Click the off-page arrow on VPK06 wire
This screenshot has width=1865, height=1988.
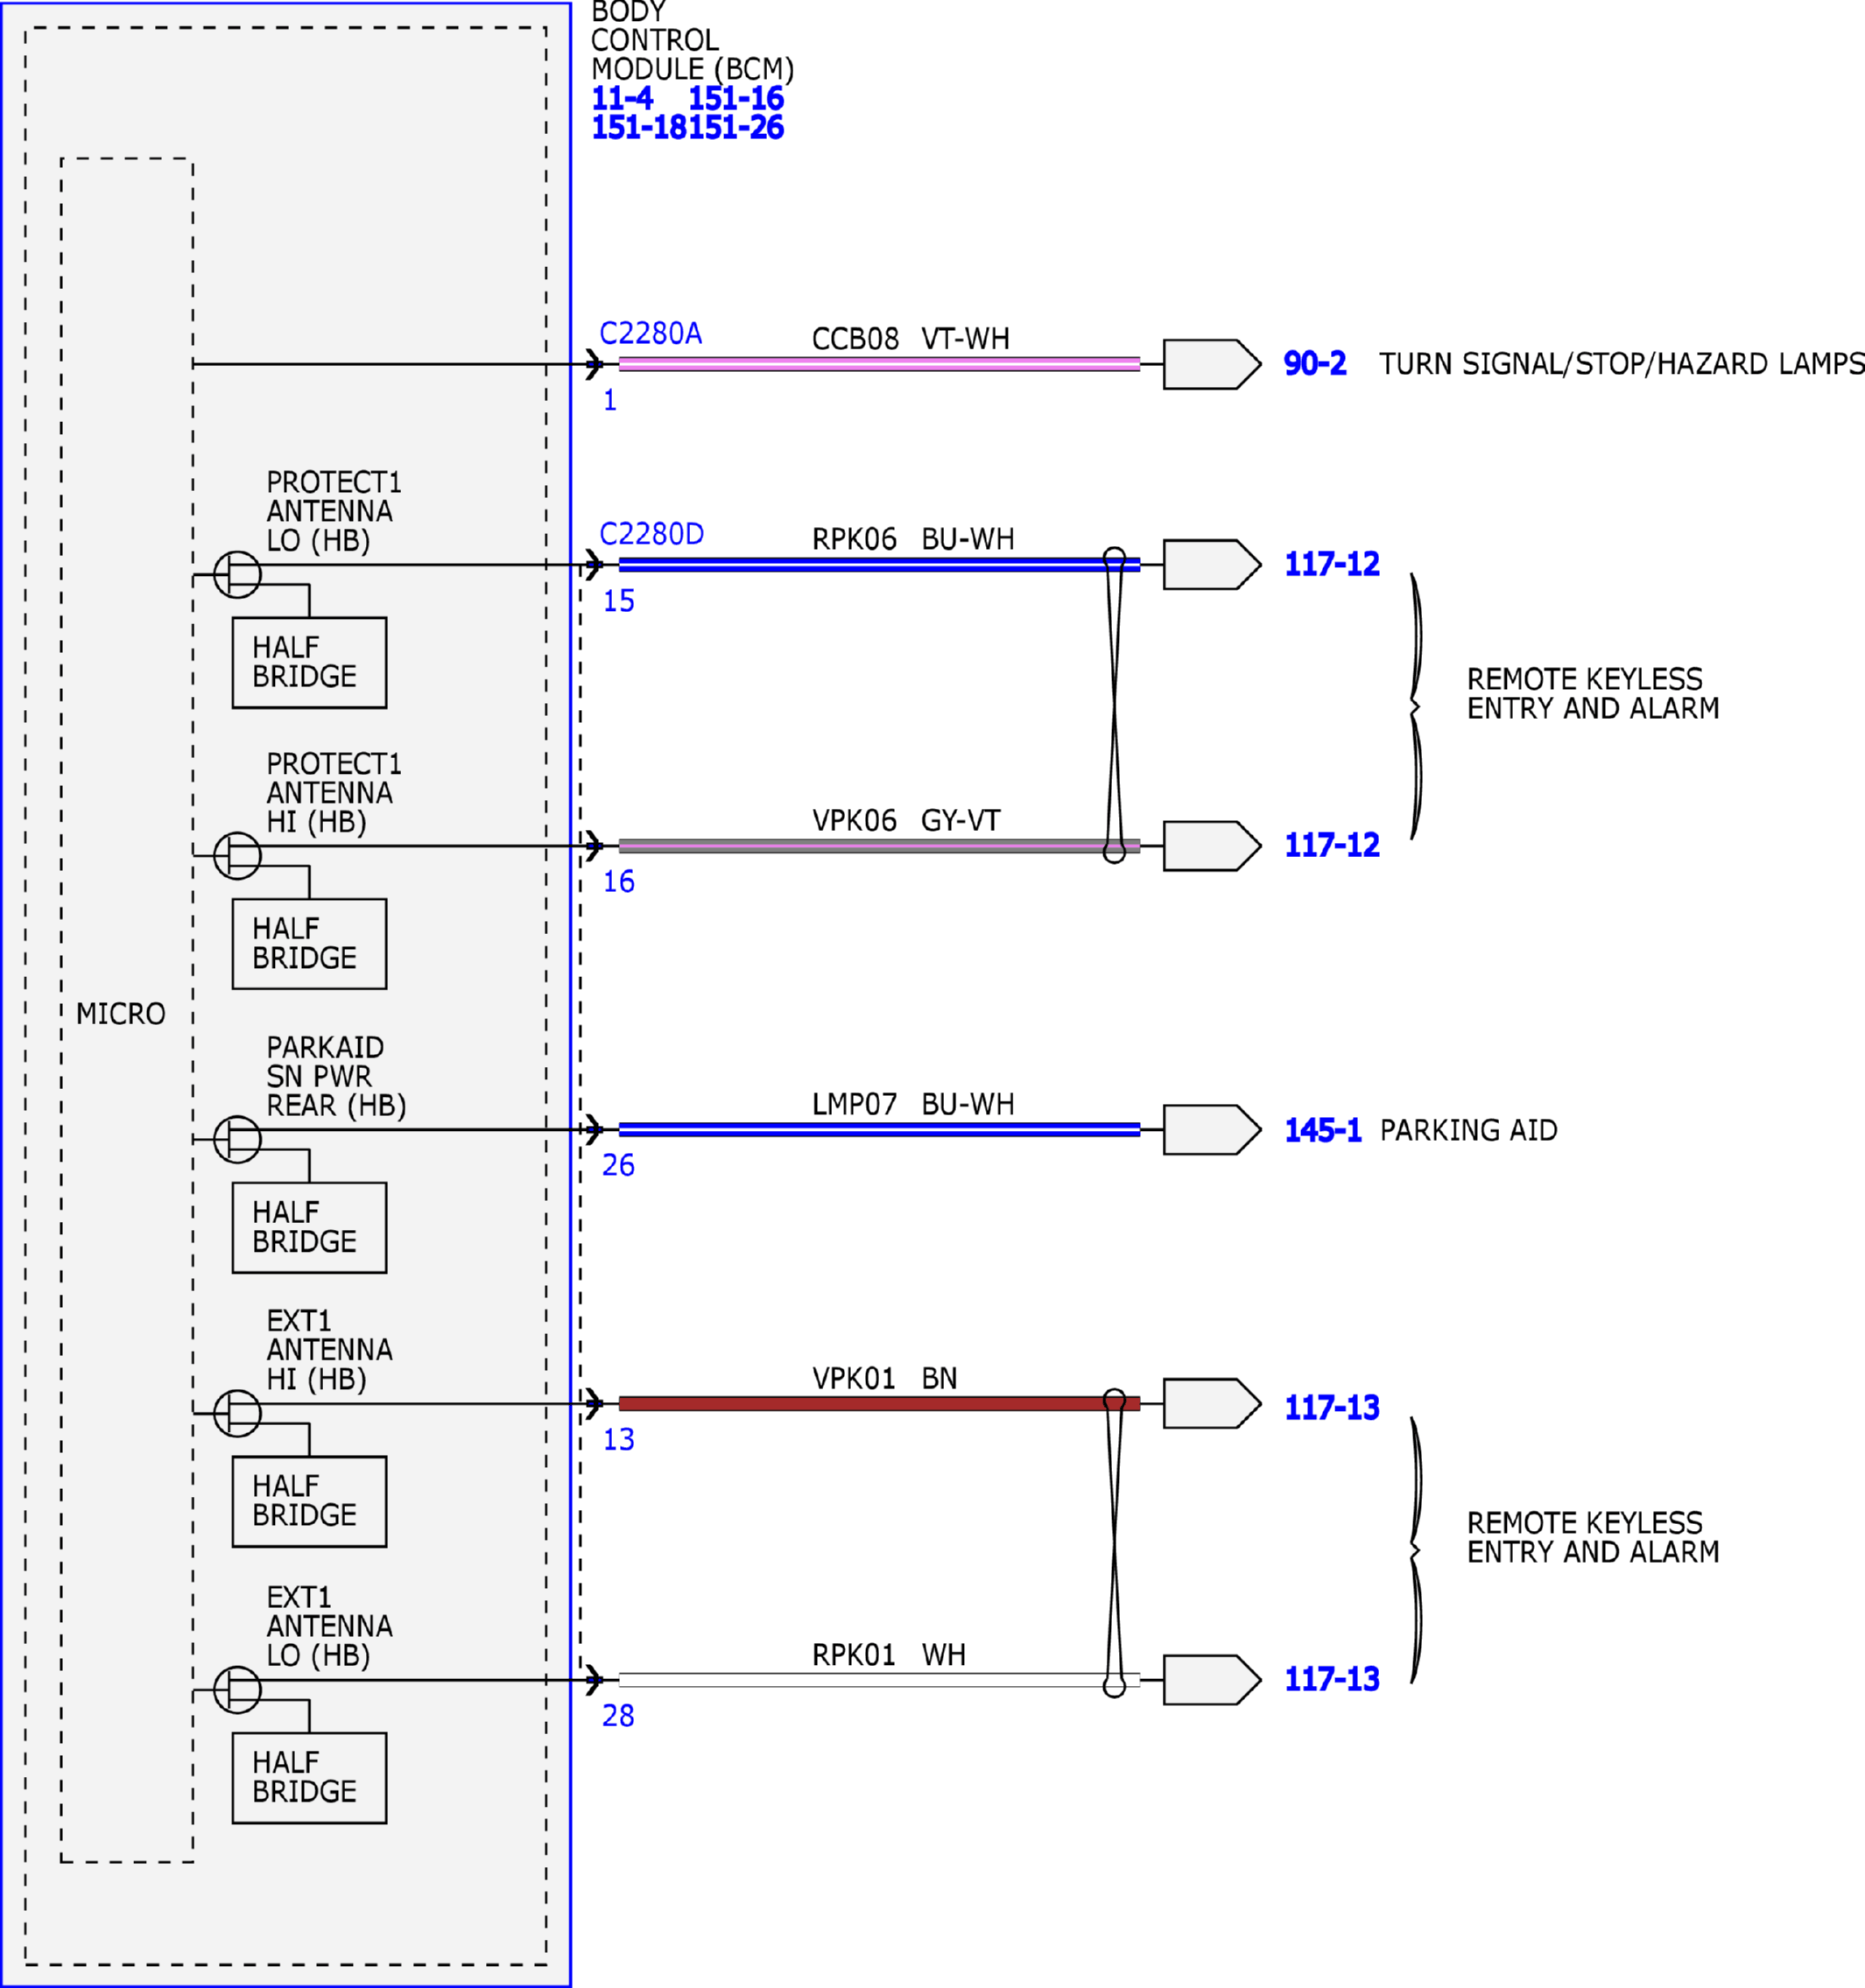coord(1212,846)
